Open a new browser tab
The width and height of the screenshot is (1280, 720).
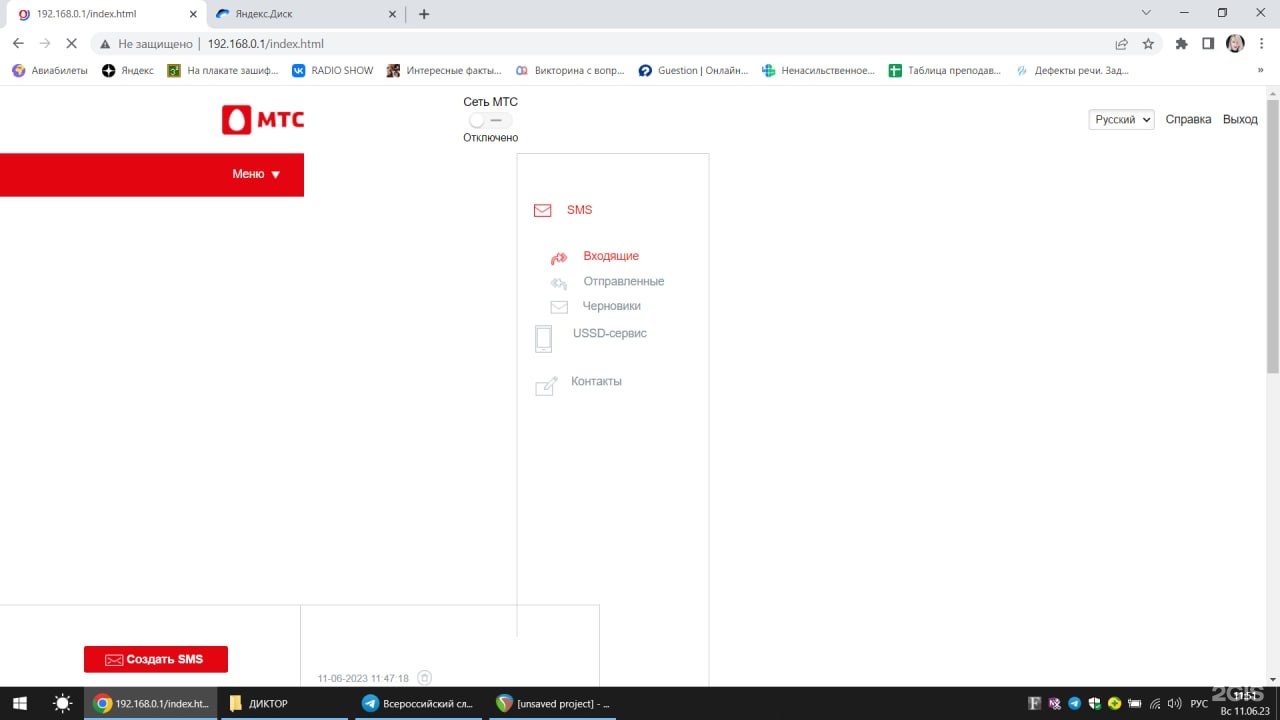[424, 14]
